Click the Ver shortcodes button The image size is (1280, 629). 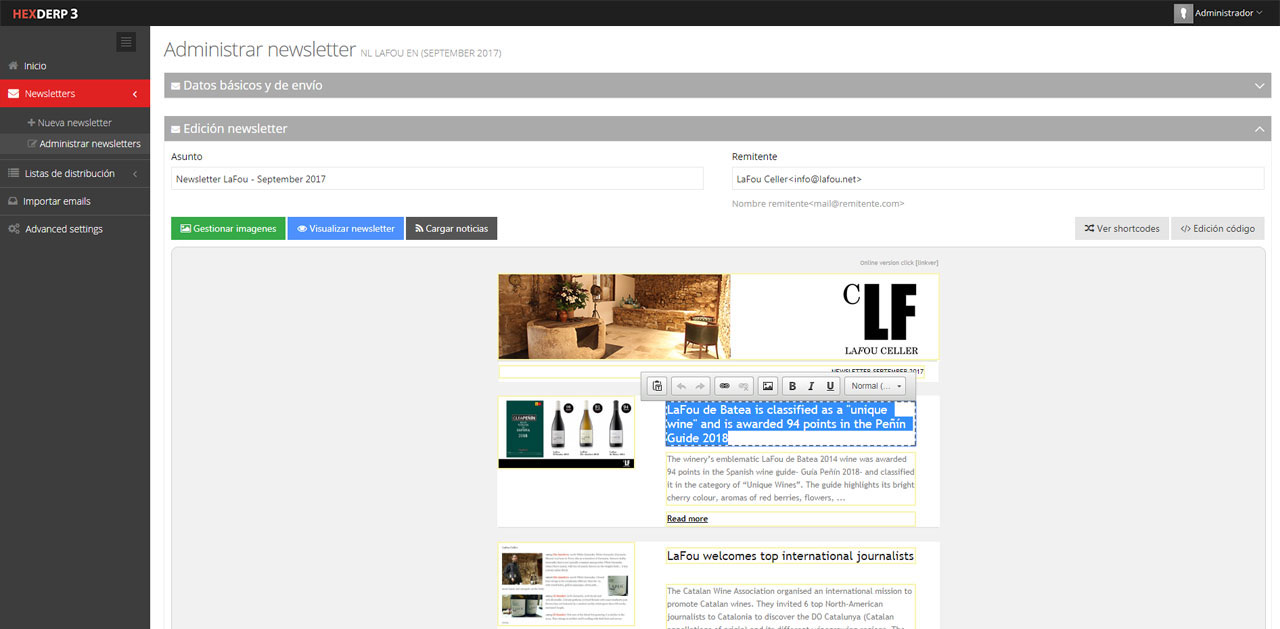click(1121, 229)
